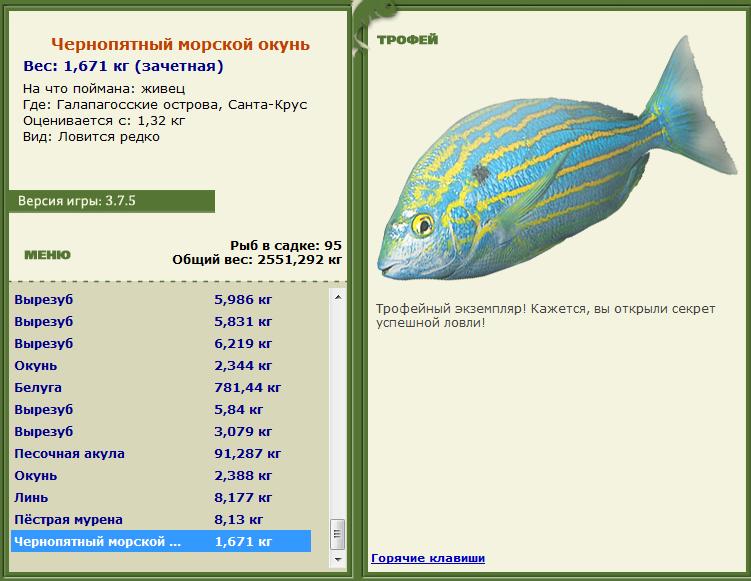Click the Версия игры: 3.7.5 bar

point(112,201)
